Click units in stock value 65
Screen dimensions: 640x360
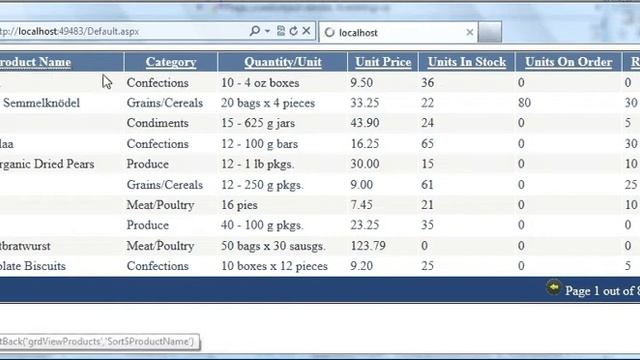coord(427,144)
